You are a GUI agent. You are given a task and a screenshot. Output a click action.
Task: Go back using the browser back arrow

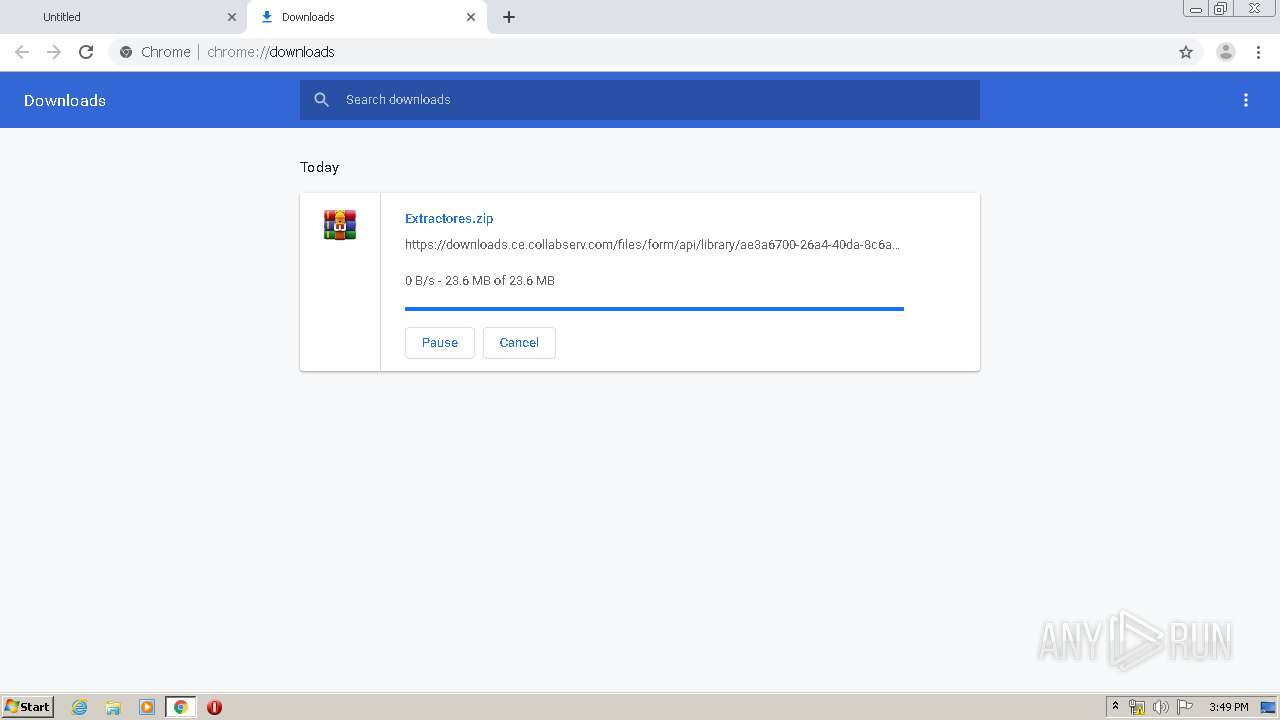(x=22, y=52)
